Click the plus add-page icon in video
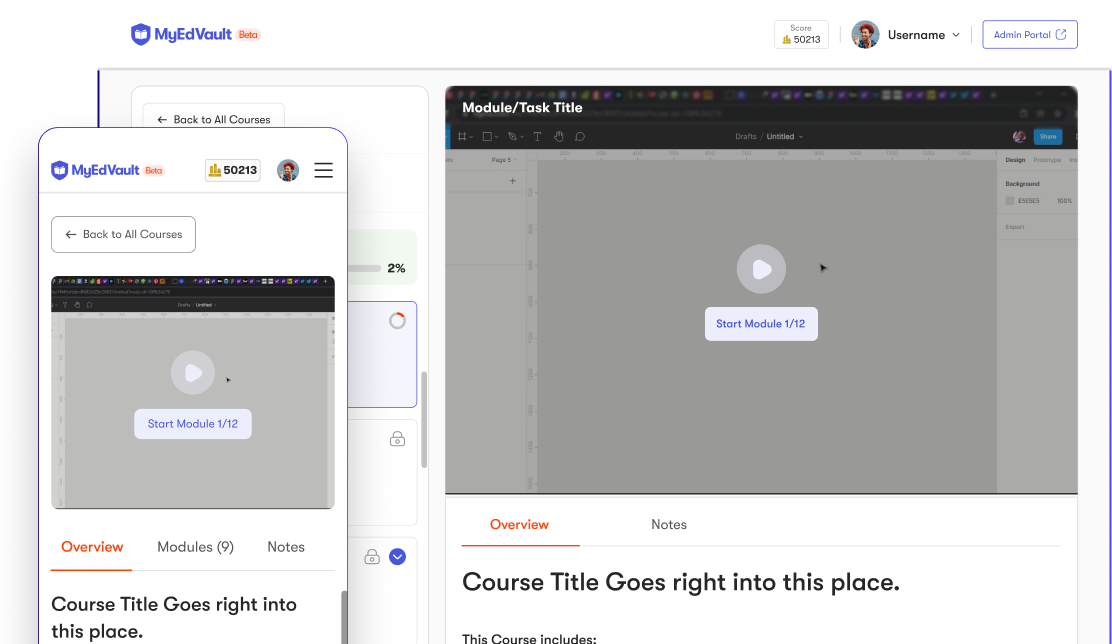Image resolution: width=1112 pixels, height=644 pixels. 513,181
